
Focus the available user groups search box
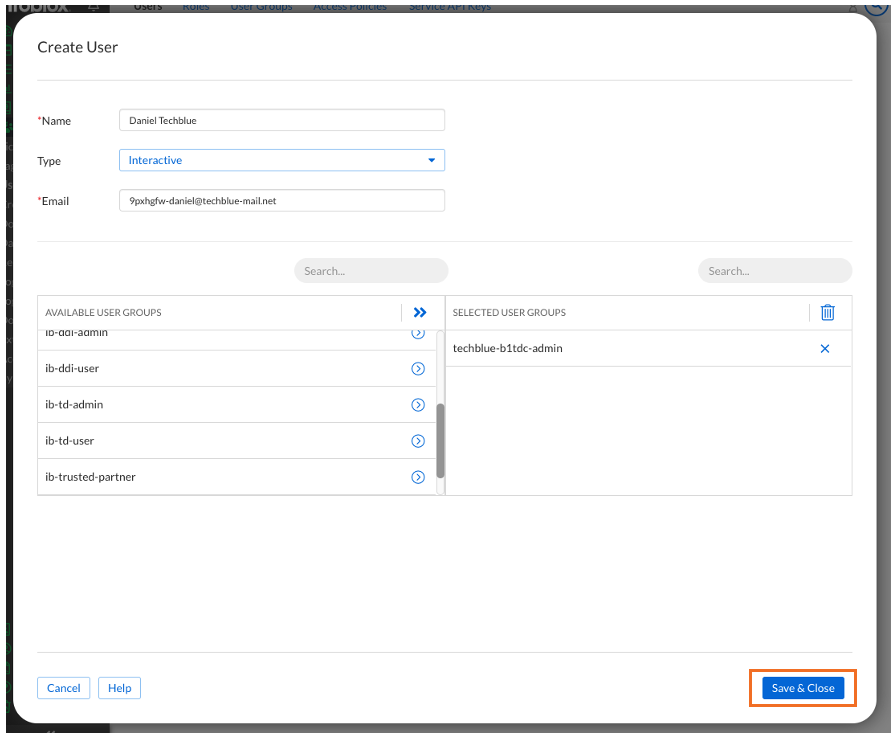coord(371,271)
